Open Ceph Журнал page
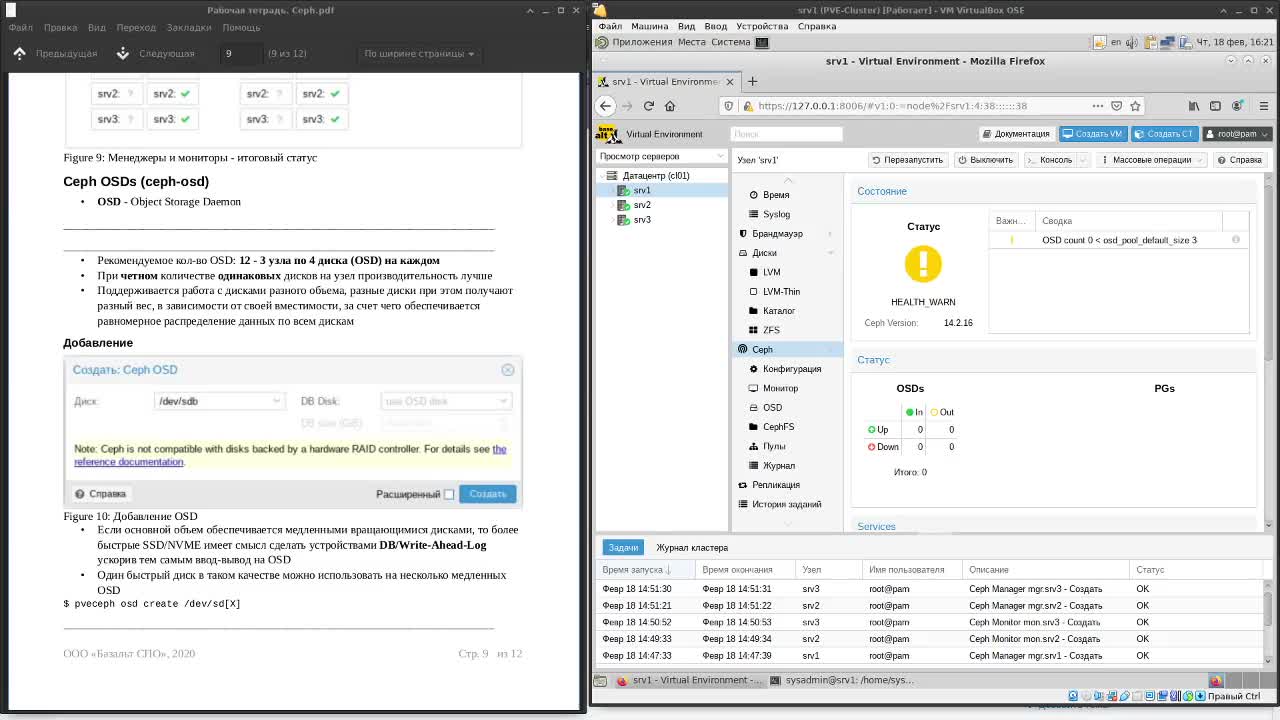This screenshot has height=720, width=1280. (x=787, y=465)
